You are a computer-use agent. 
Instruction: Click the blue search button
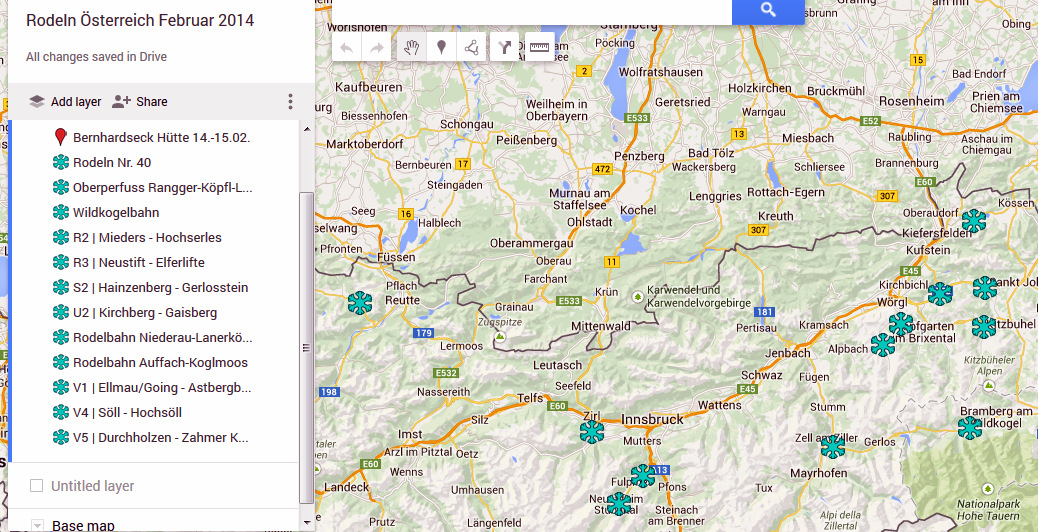coord(768,11)
